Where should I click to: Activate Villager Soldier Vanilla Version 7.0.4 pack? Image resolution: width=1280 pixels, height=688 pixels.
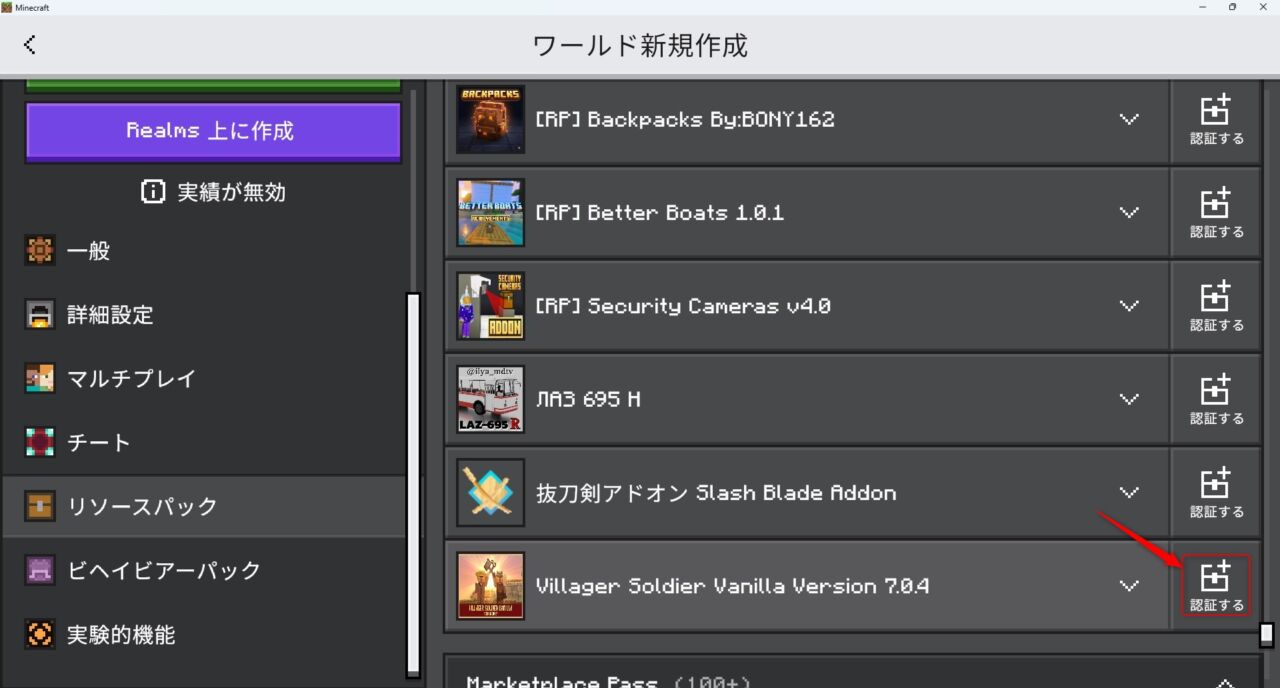[1216, 585]
